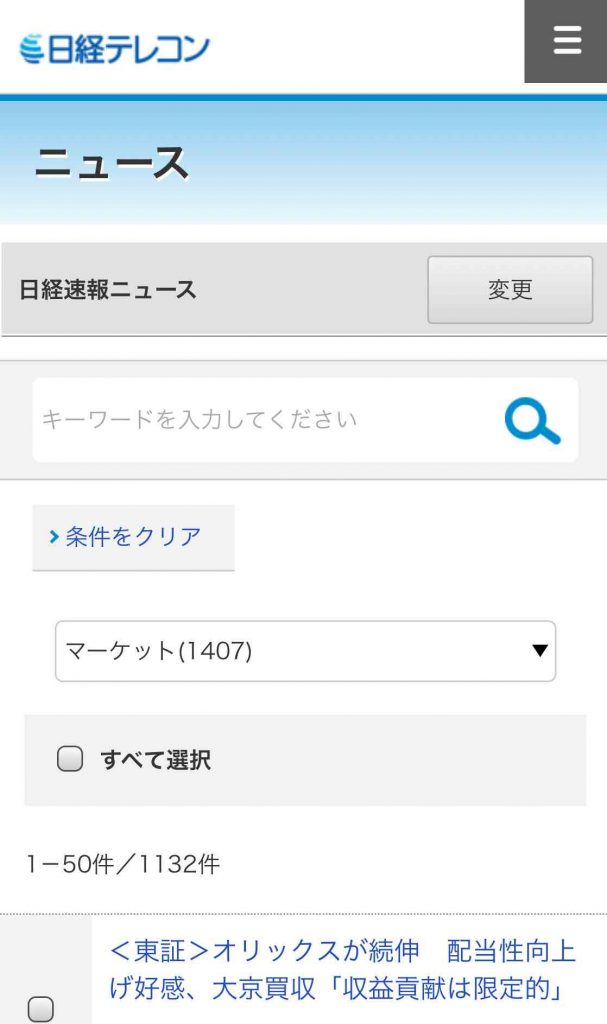Open the ＜東証＞オリックスが続伸 headline
The width and height of the screenshot is (607, 1024).
coord(264,951)
